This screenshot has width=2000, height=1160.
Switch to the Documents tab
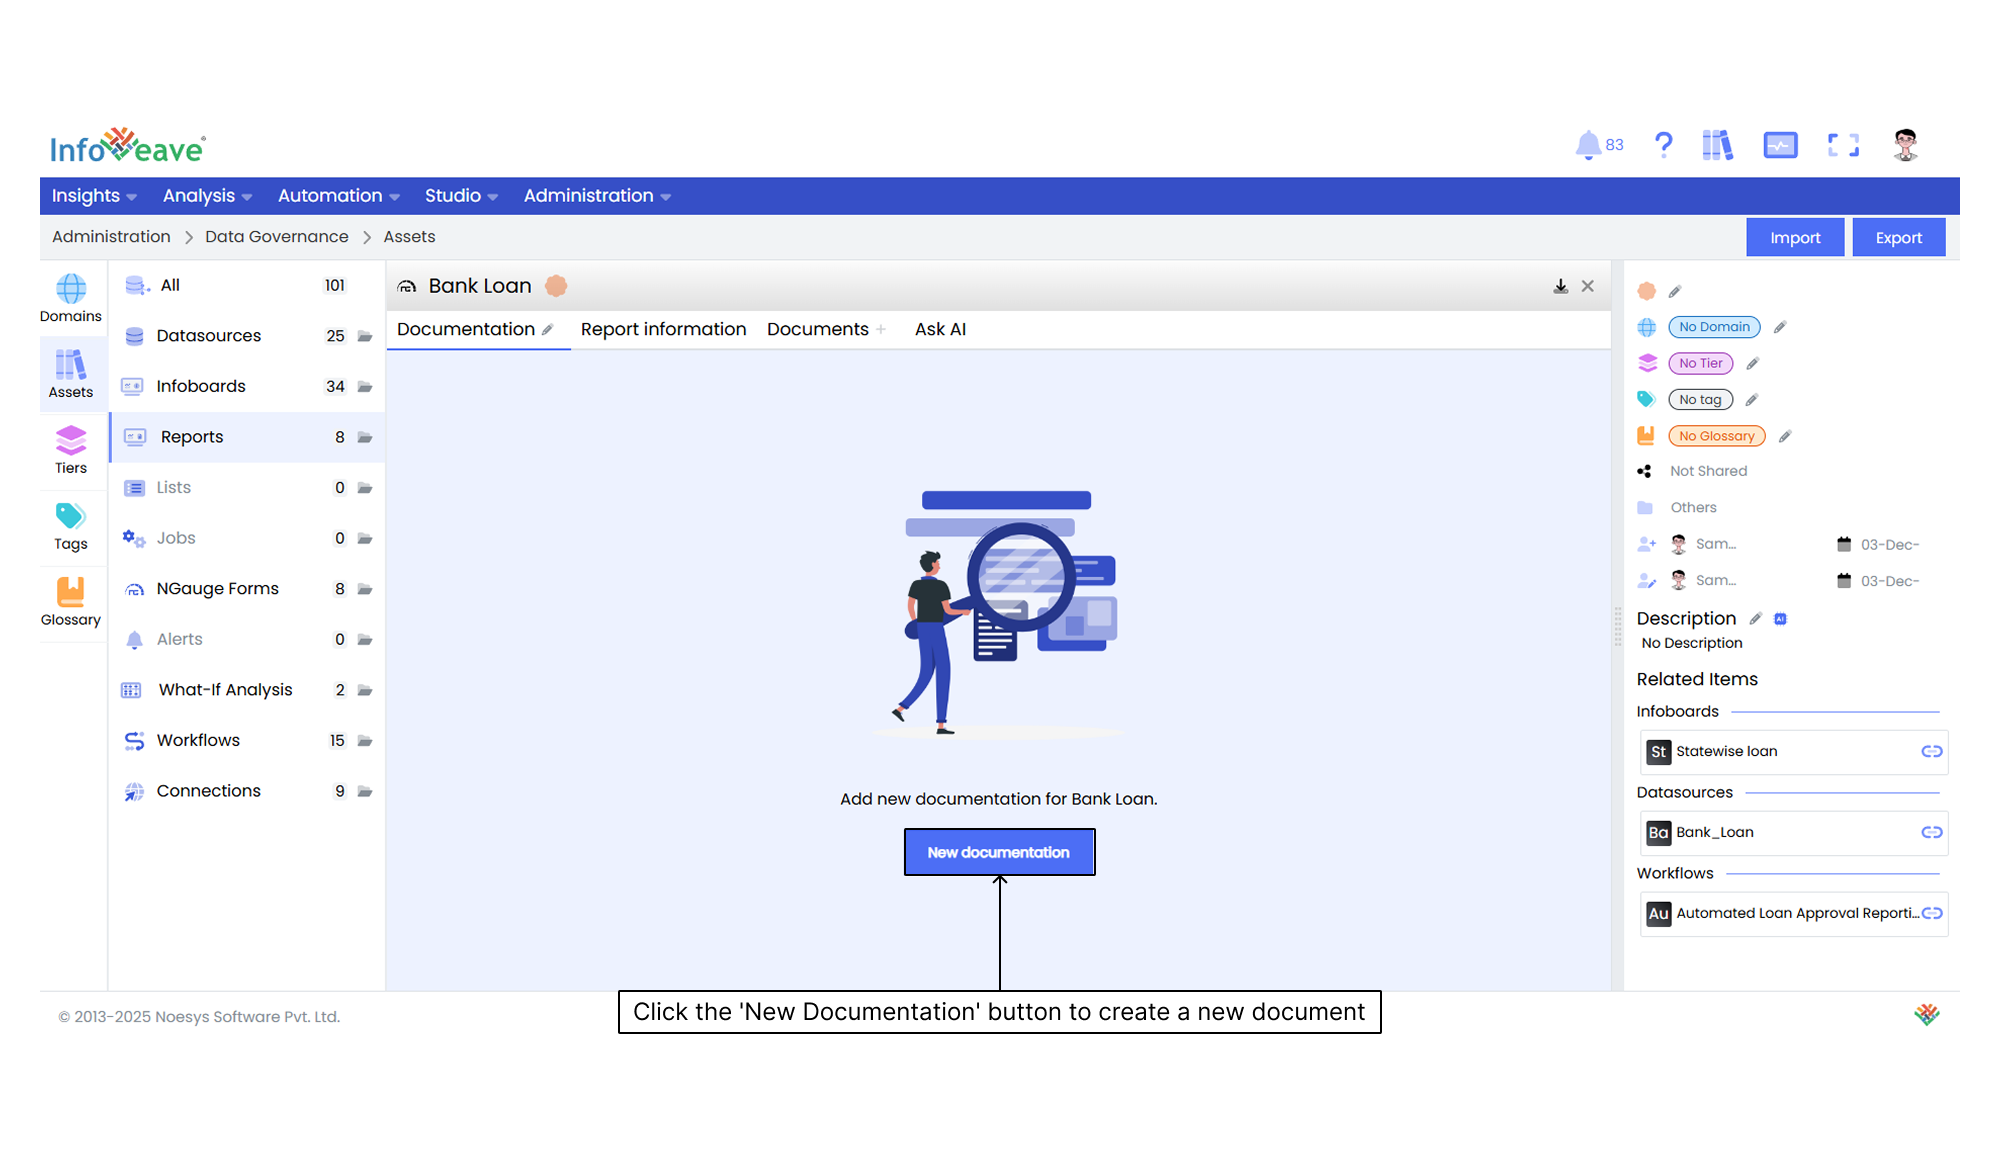(818, 330)
